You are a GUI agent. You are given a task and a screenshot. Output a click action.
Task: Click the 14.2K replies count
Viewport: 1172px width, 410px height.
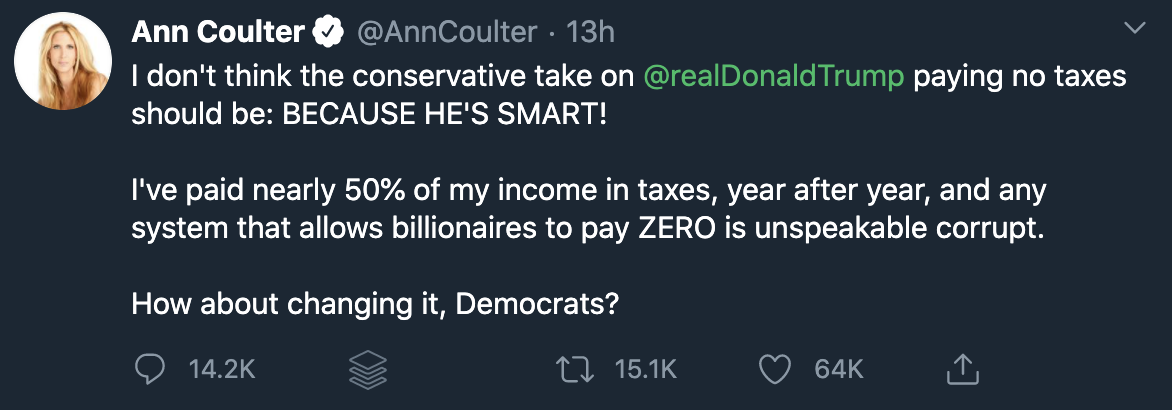point(222,369)
